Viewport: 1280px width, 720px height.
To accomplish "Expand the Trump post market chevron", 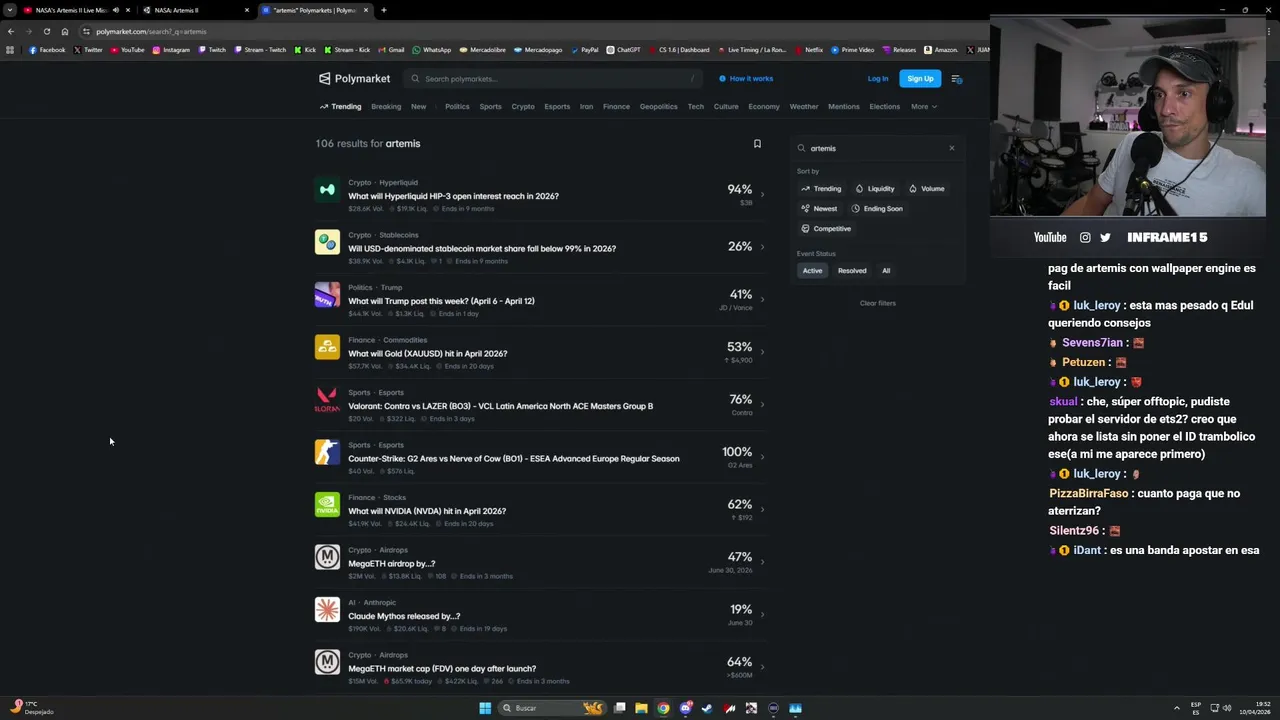I will 762,299.
